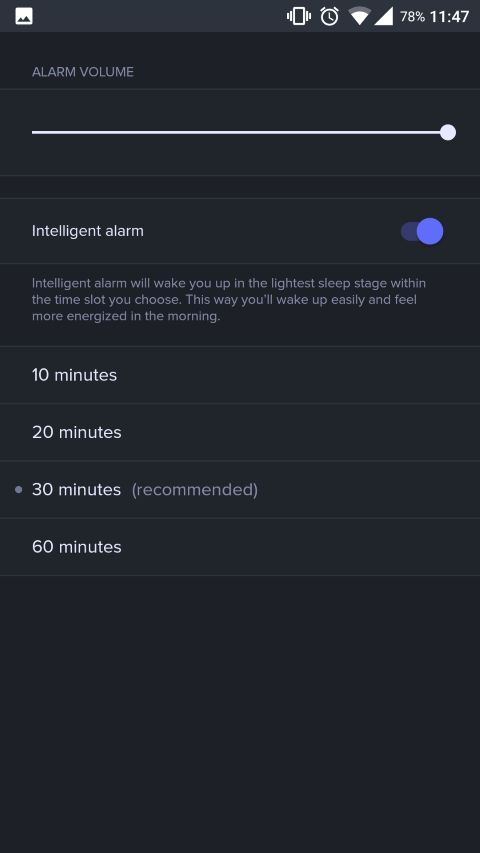Screen dimensions: 480x853
Task: Select the 10 minutes time slot
Action: 240,375
